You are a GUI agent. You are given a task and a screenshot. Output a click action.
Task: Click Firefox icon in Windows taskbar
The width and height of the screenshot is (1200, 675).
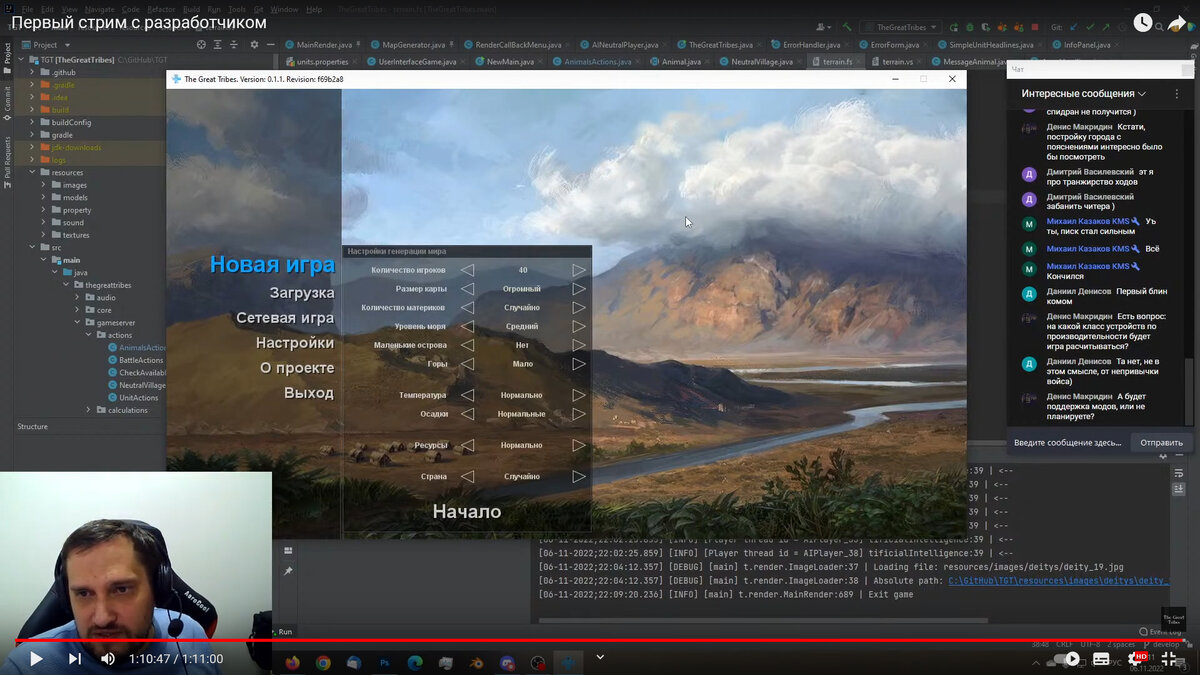point(292,662)
